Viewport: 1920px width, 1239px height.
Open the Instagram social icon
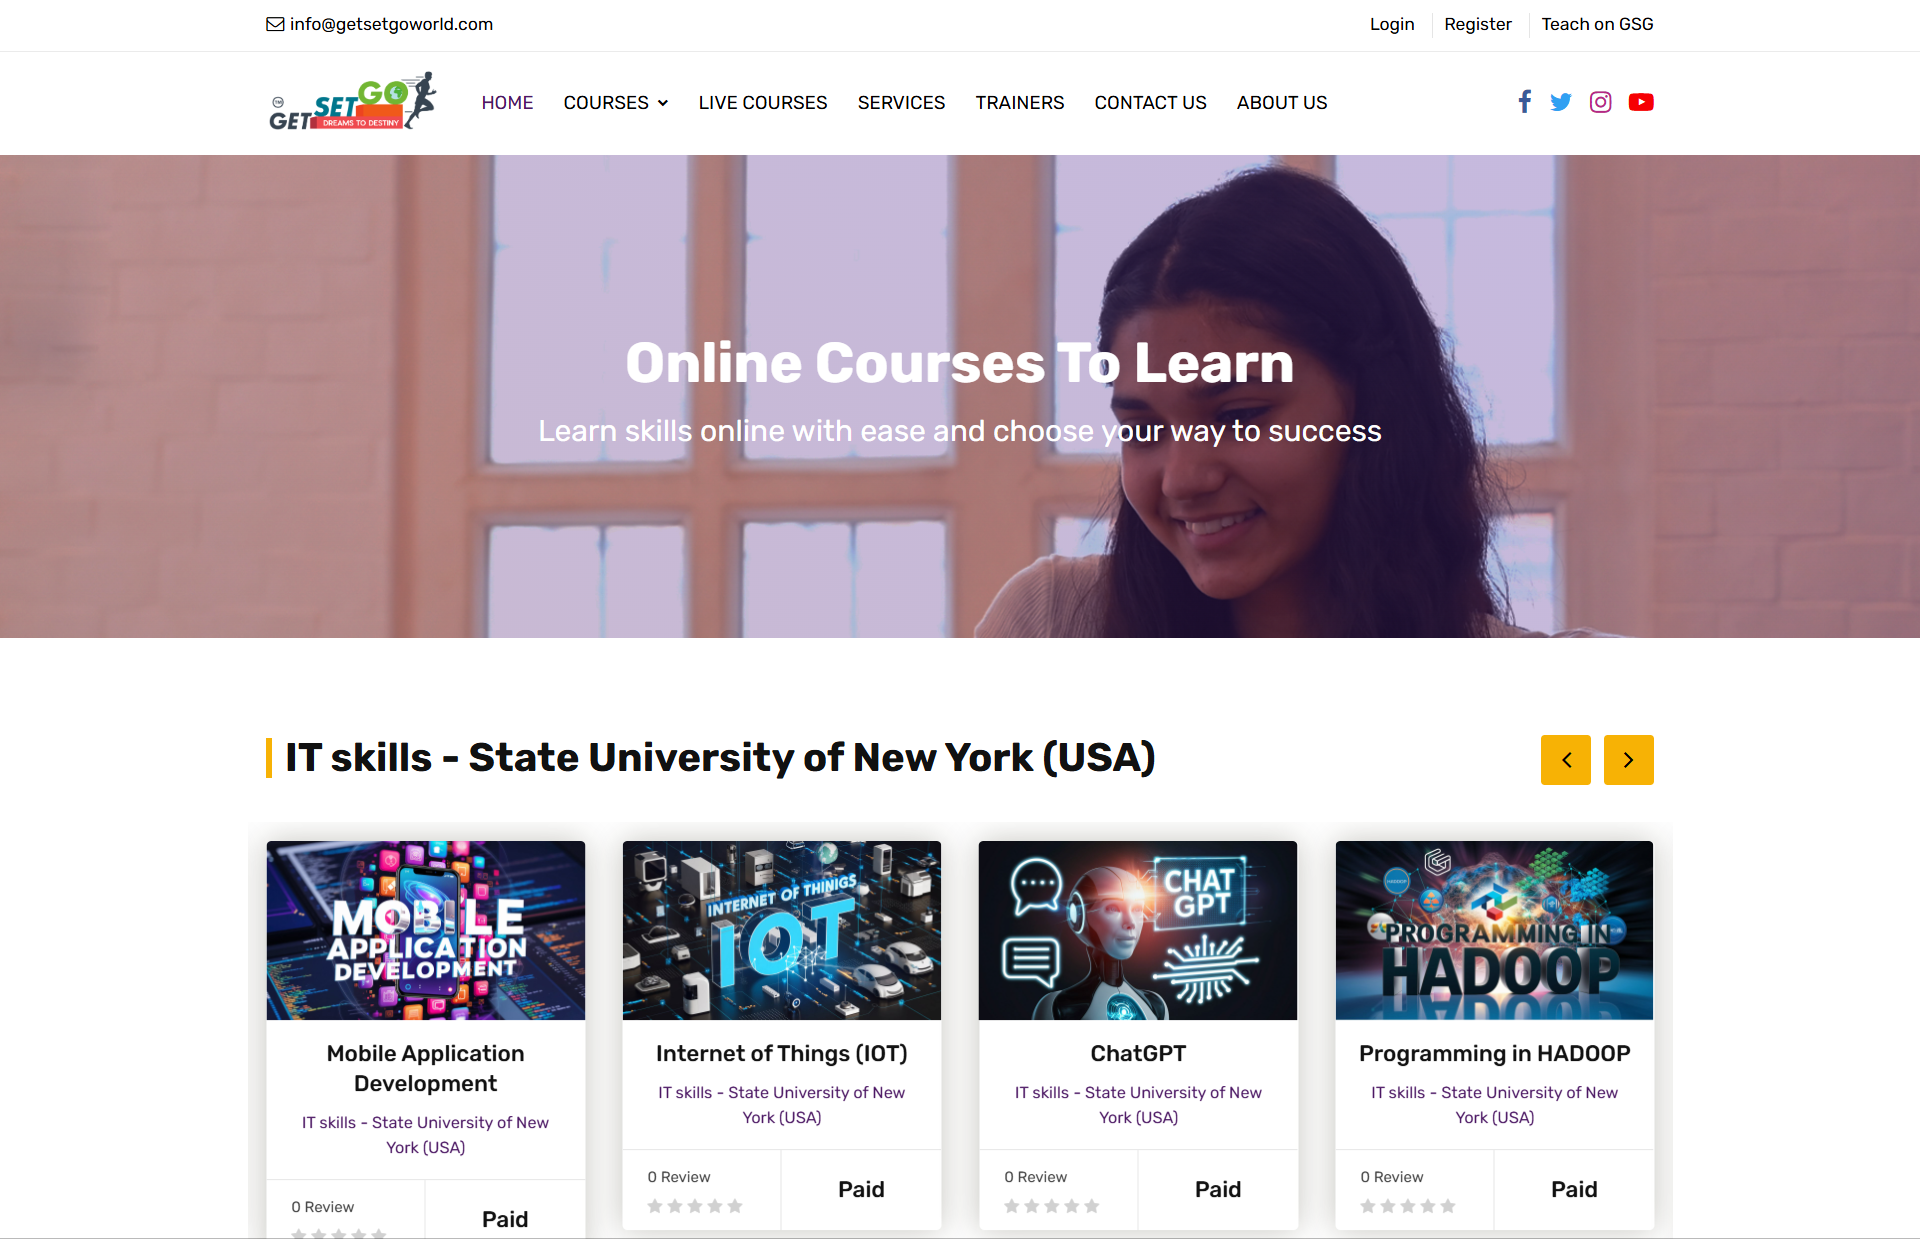[1600, 102]
